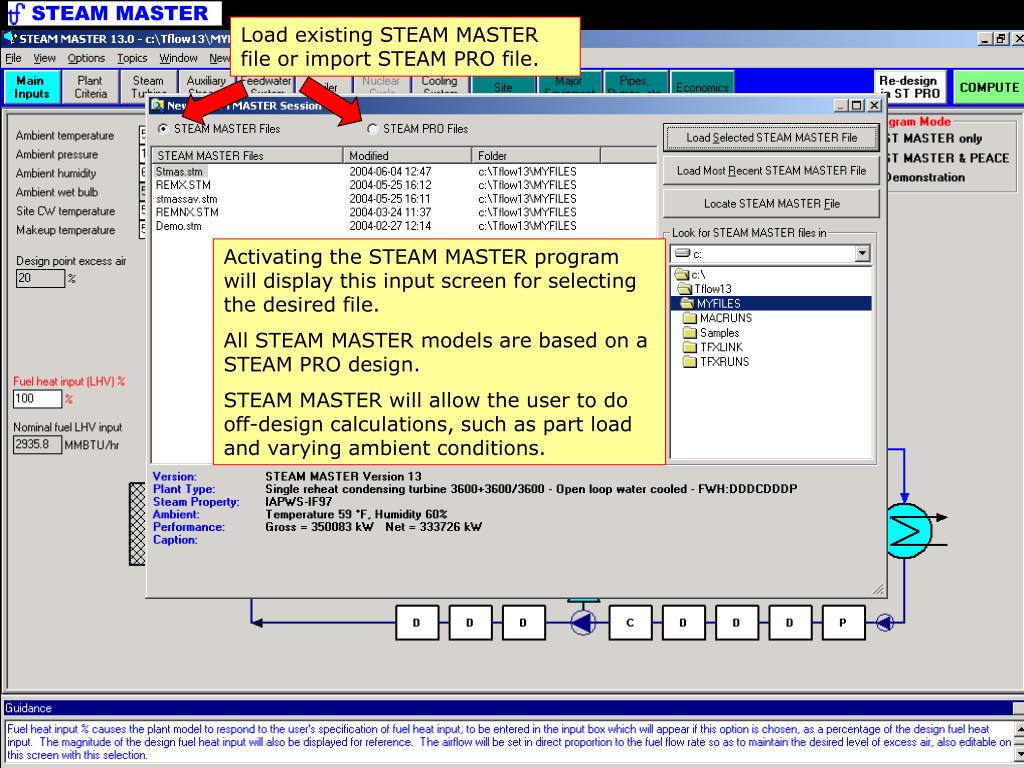Click the STEAM MASTER Files column header
This screenshot has width=1024, height=768.
(x=248, y=155)
